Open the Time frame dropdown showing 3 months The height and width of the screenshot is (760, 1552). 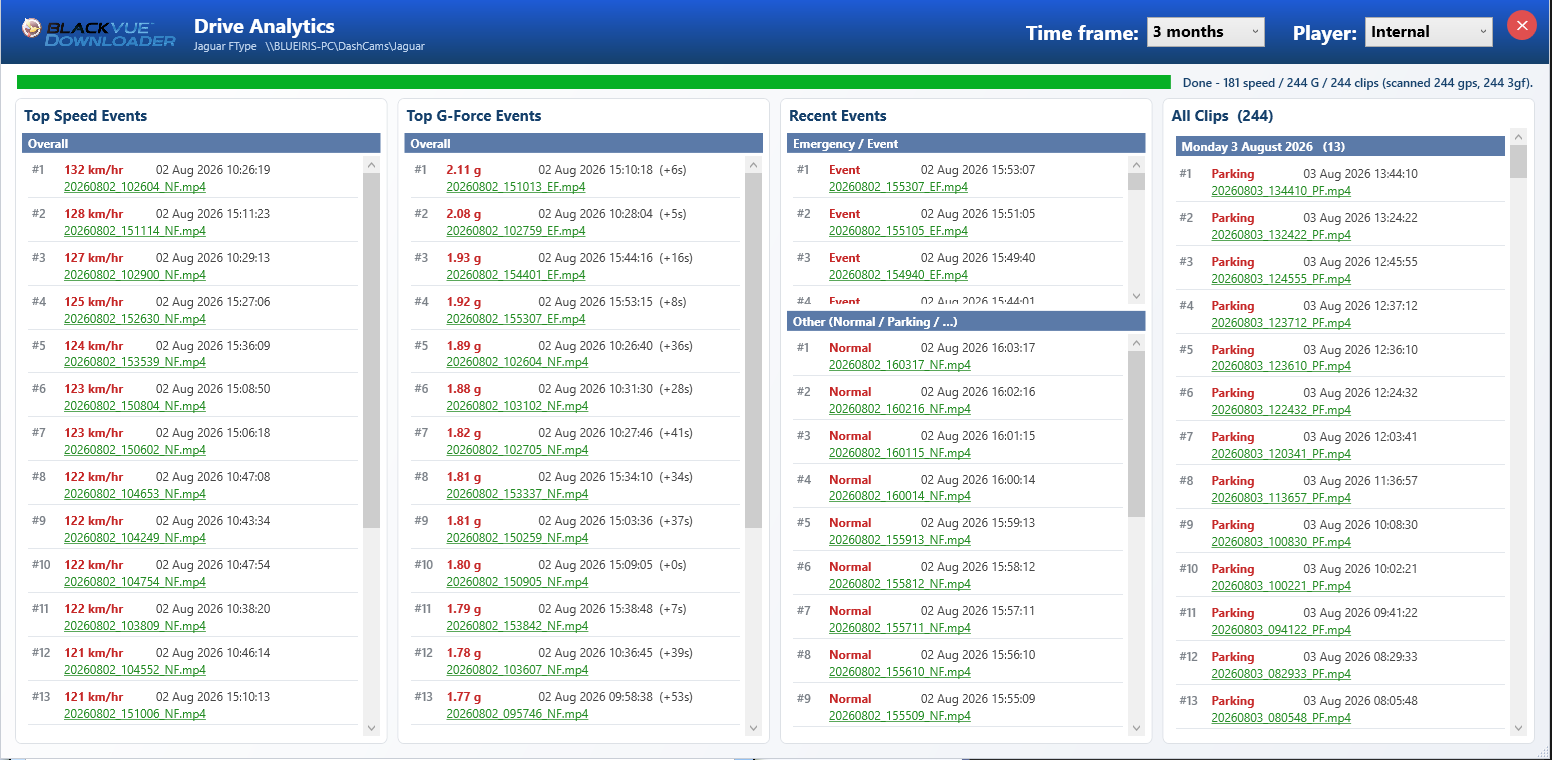pos(1205,32)
